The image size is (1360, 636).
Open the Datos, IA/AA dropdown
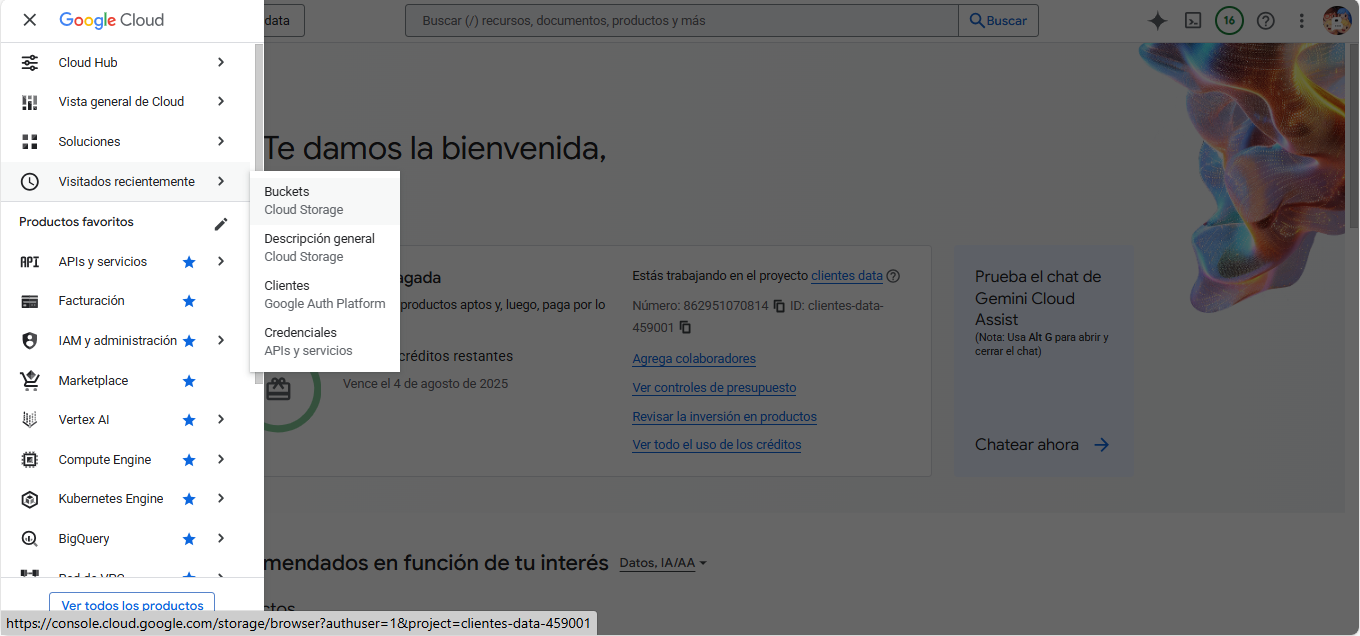coord(663,563)
